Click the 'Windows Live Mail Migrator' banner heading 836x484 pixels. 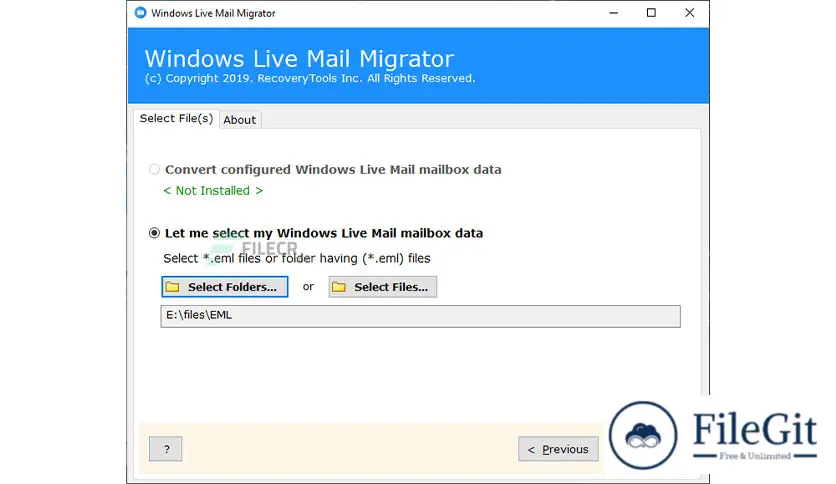pyautogui.click(x=299, y=58)
